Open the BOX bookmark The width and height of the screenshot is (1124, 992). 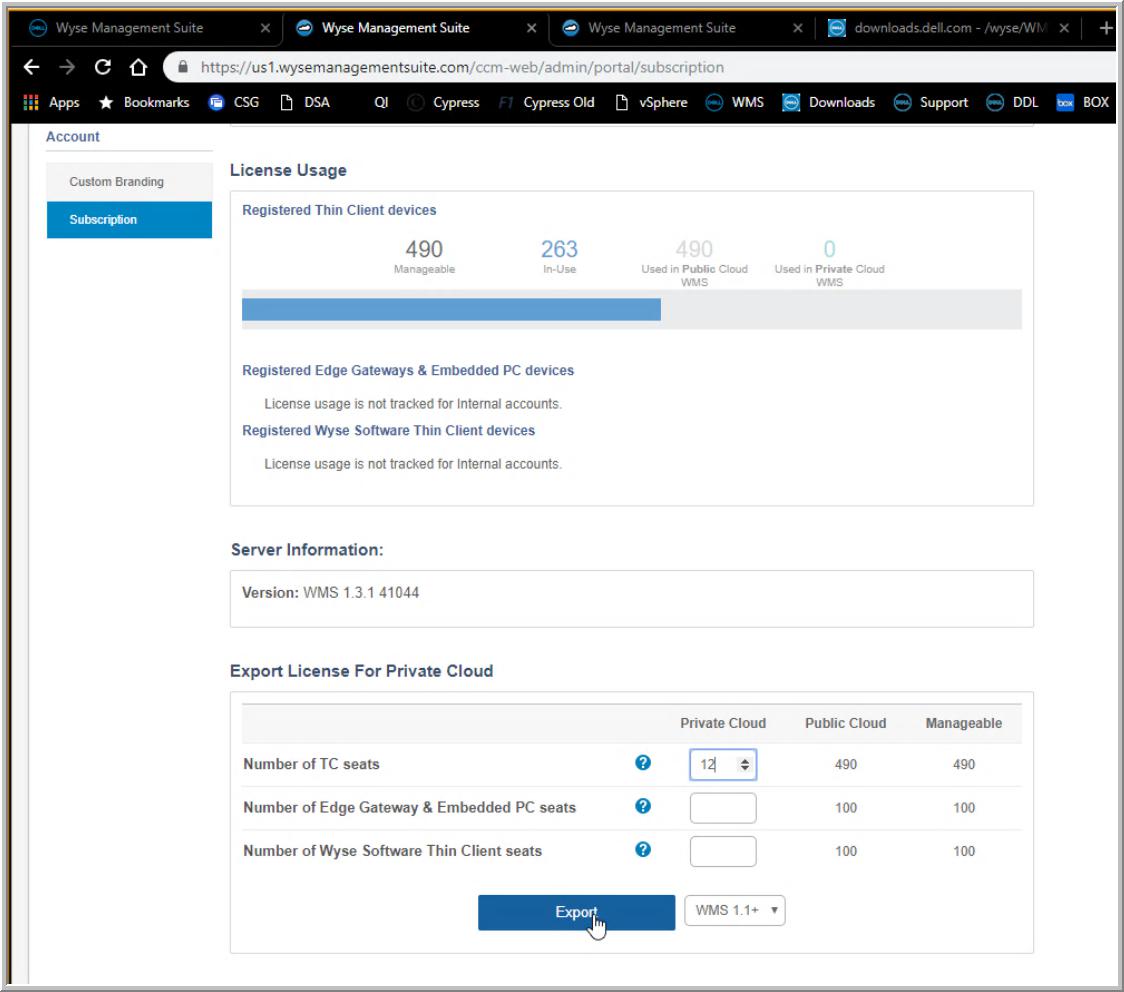1082,102
